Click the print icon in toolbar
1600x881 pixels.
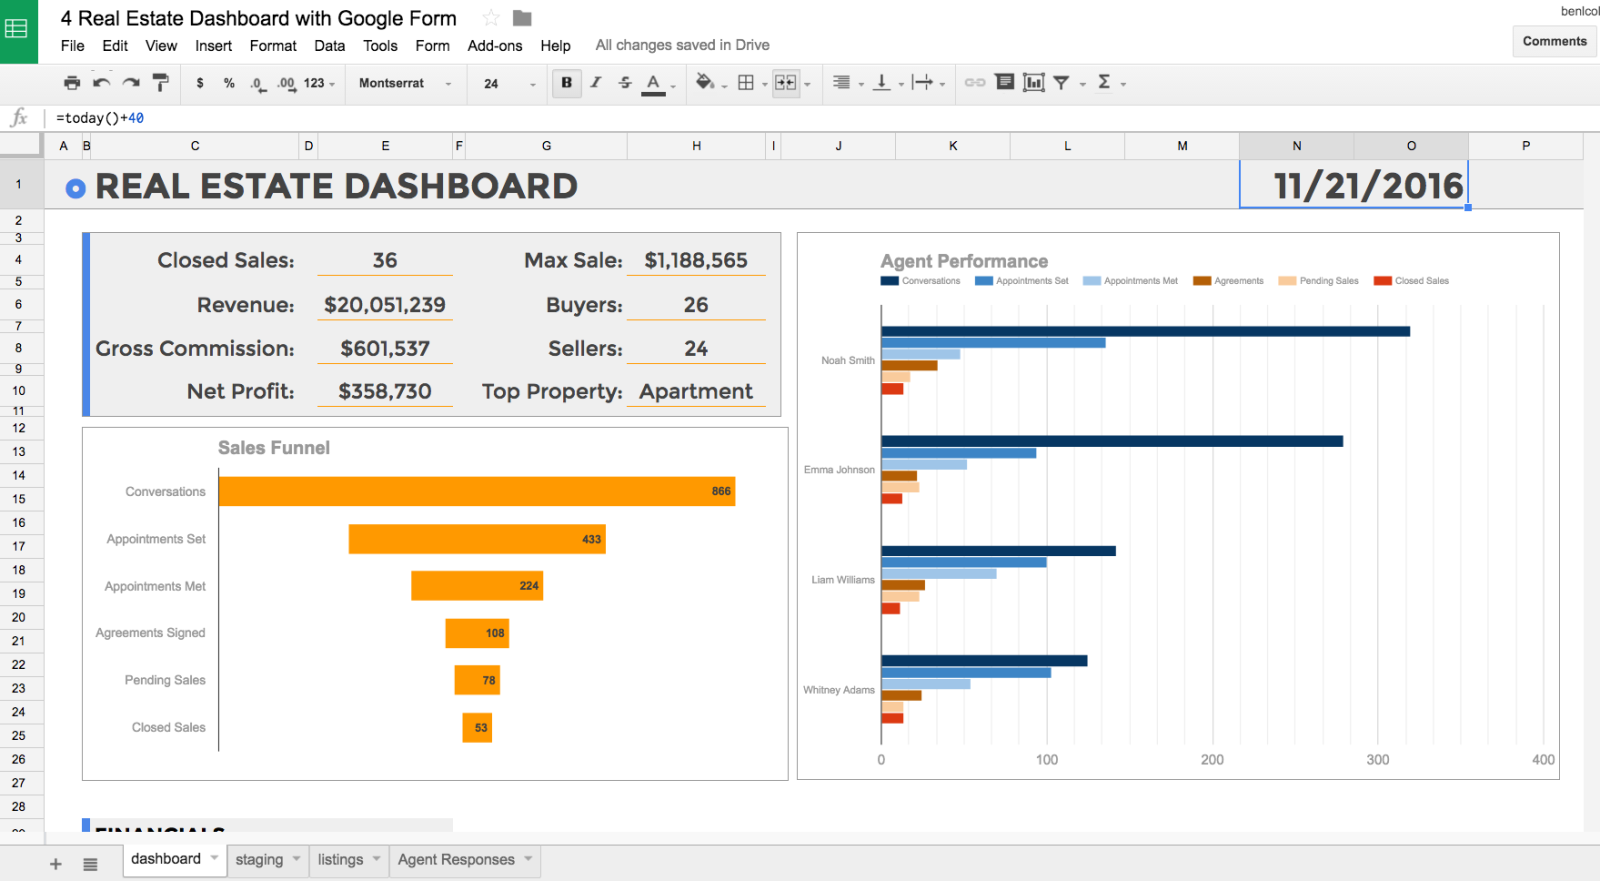[x=71, y=83]
